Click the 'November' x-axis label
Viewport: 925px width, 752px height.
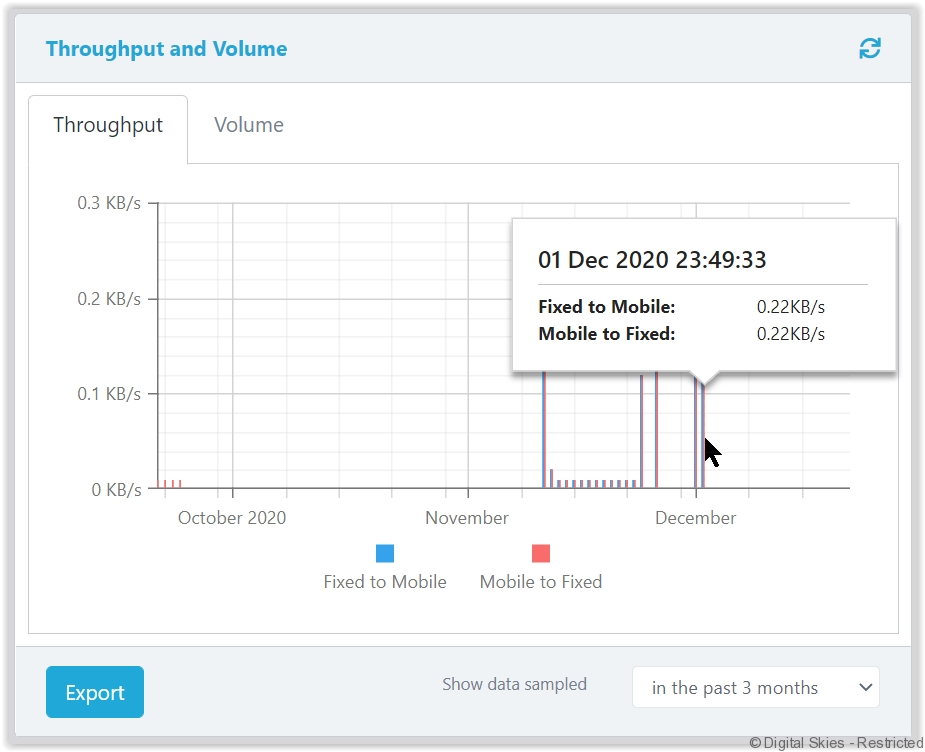[467, 518]
